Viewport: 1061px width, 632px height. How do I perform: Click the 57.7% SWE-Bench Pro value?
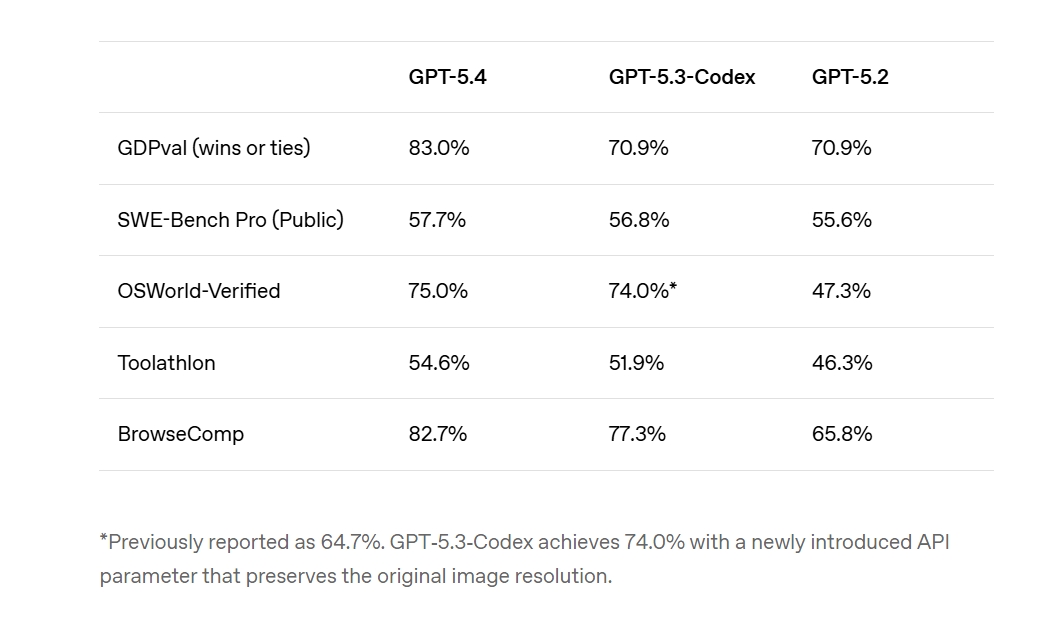pos(437,220)
